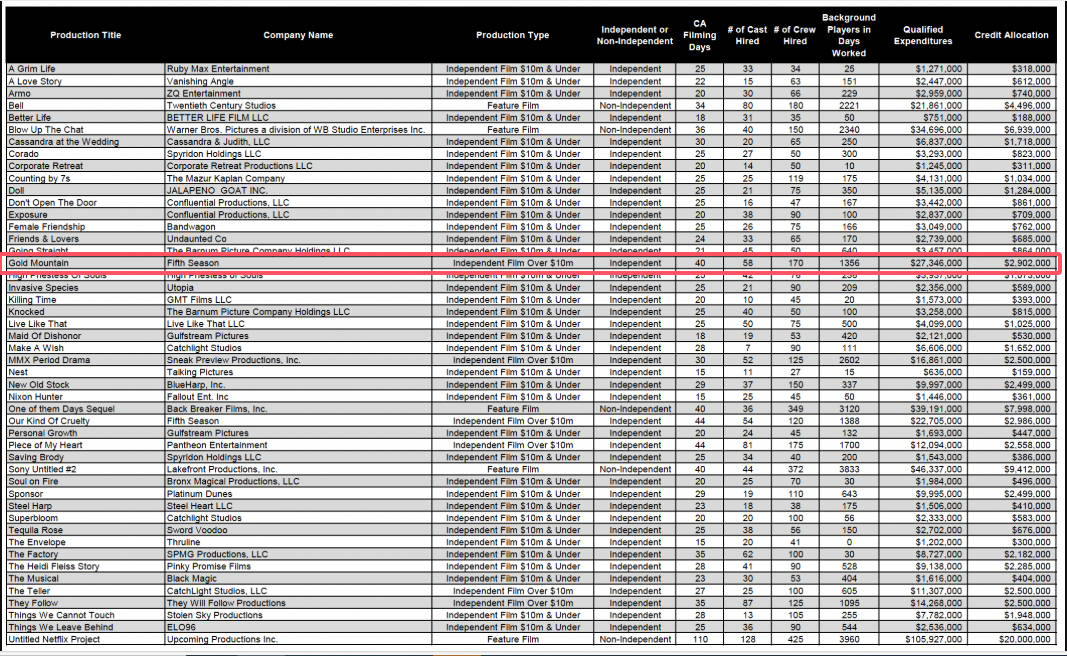
Task: Select 'They Will Follow Productions' cell
Action: 298,603
